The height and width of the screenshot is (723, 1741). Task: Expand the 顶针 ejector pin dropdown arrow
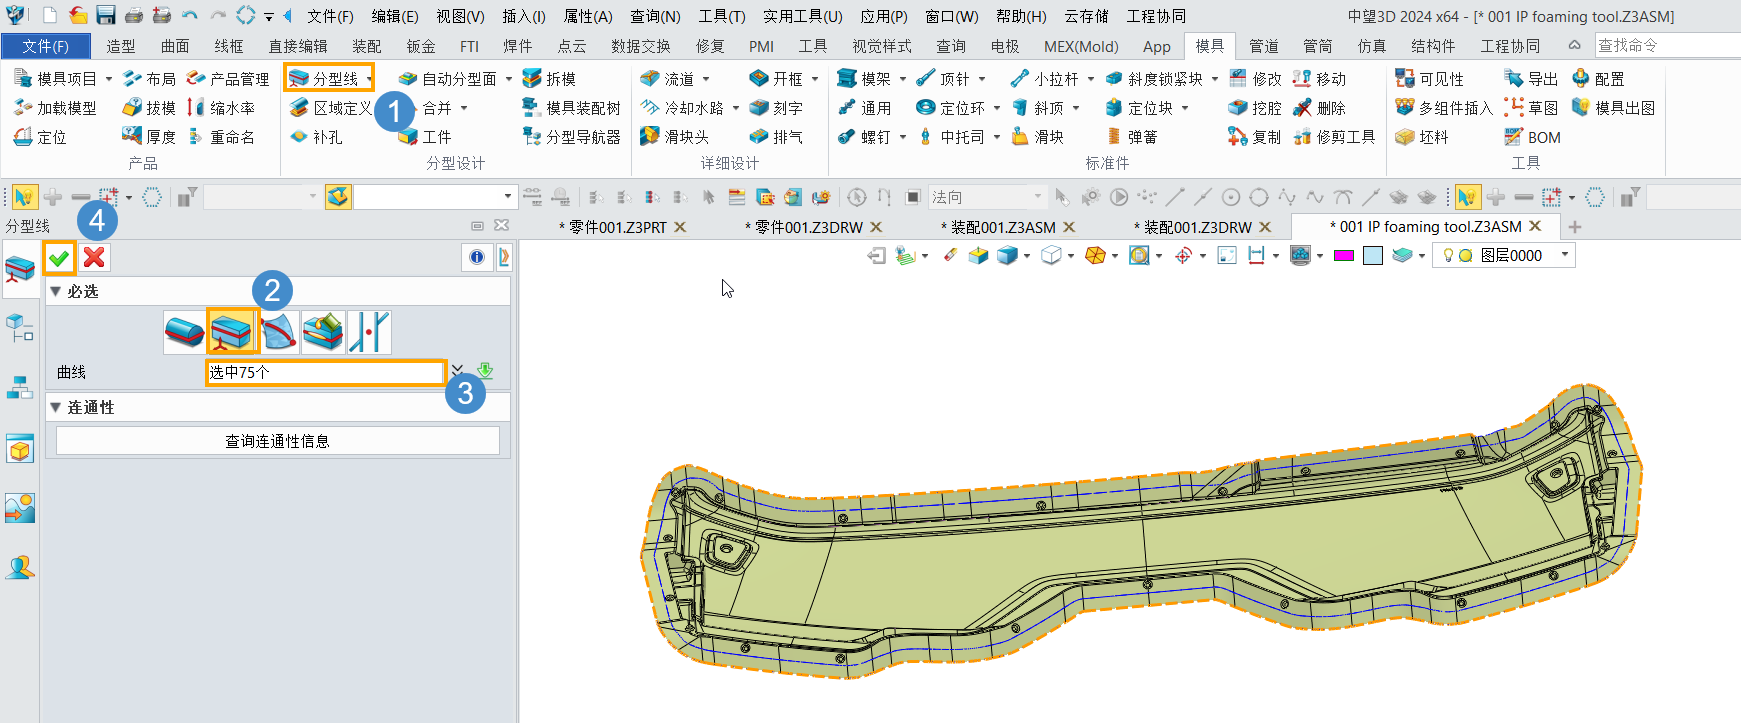point(982,79)
